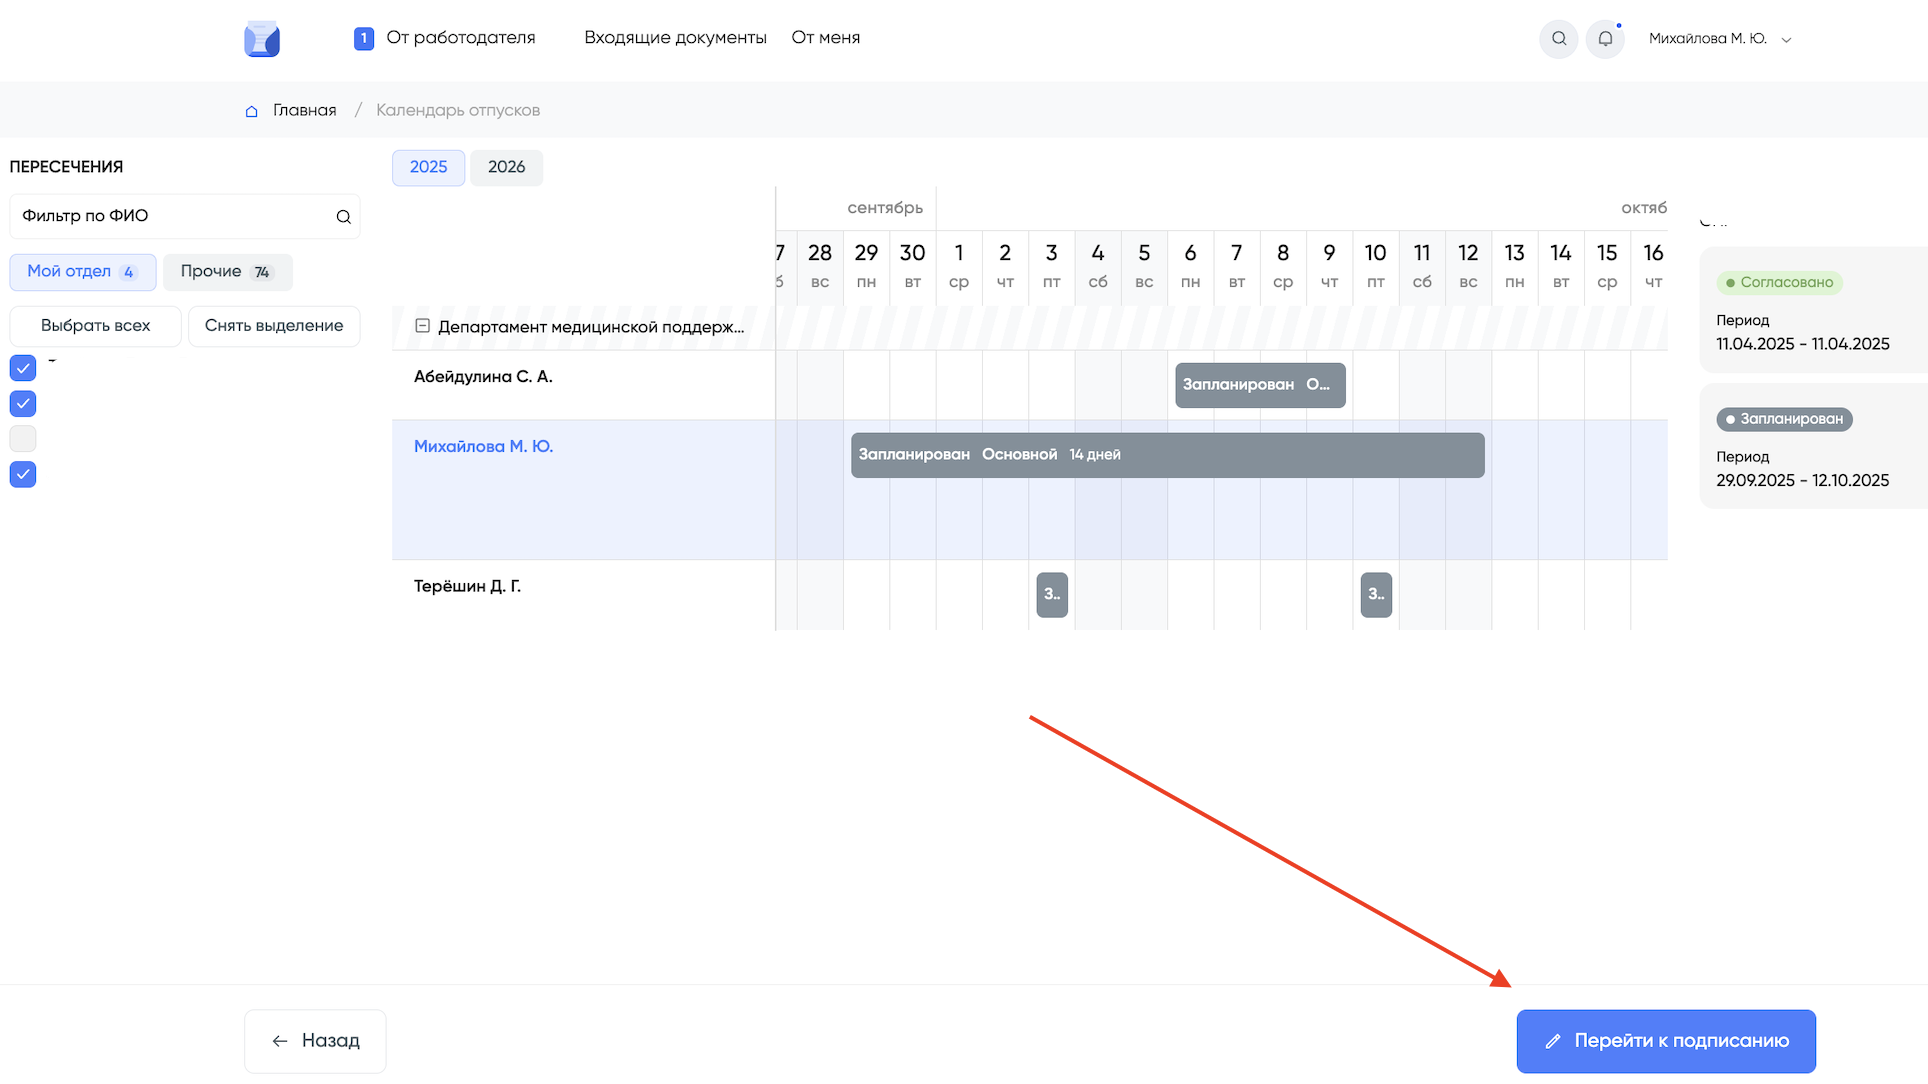Toggle the unchecked third employee checkbox
Image resolution: width=1928 pixels, height=1084 pixels.
click(x=23, y=439)
